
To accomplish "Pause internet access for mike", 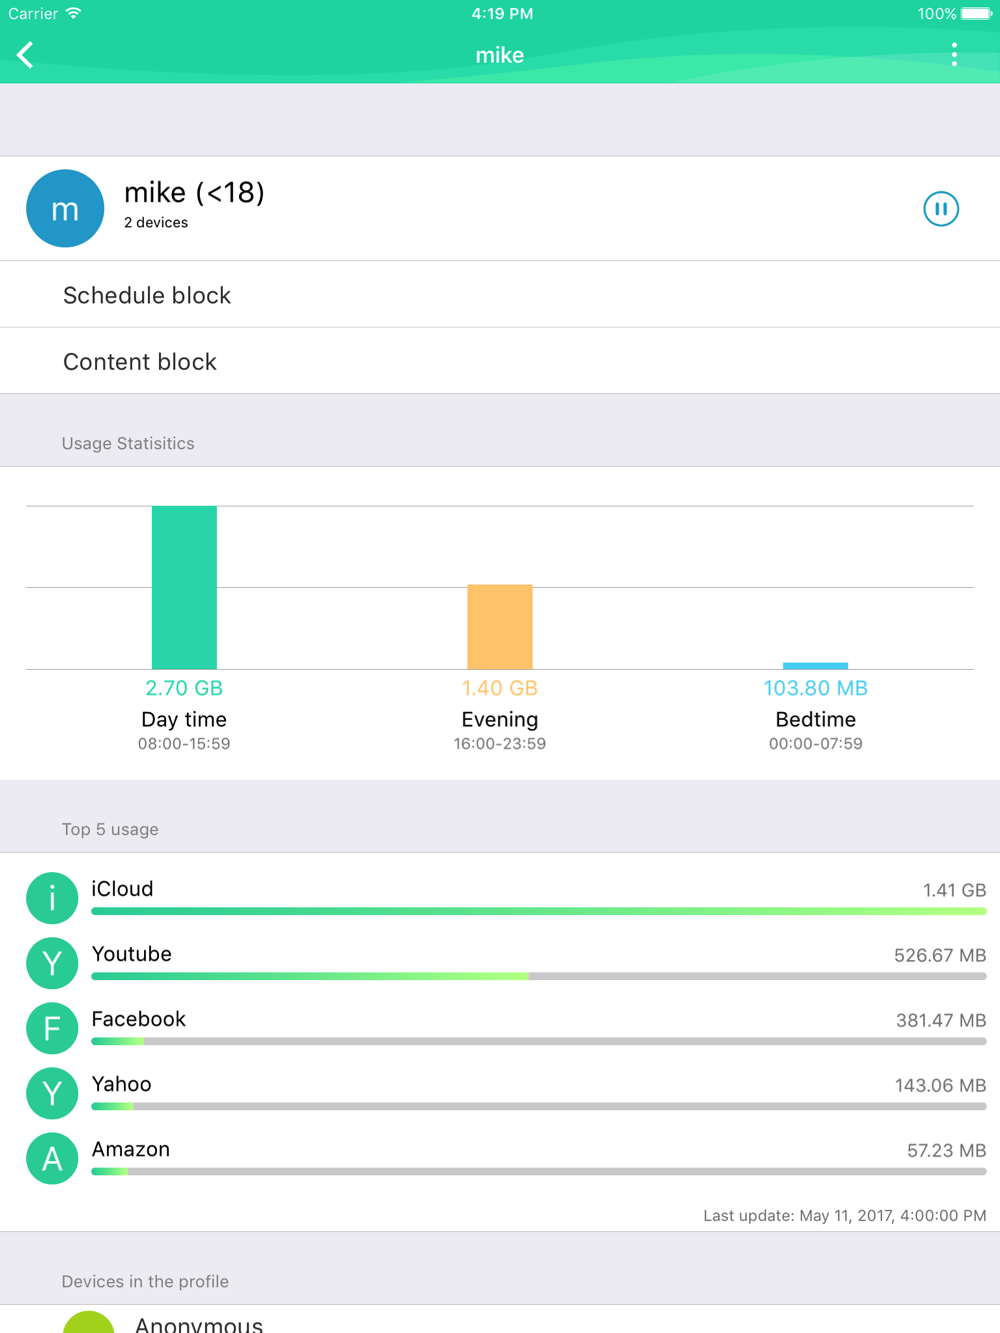I will [x=940, y=209].
